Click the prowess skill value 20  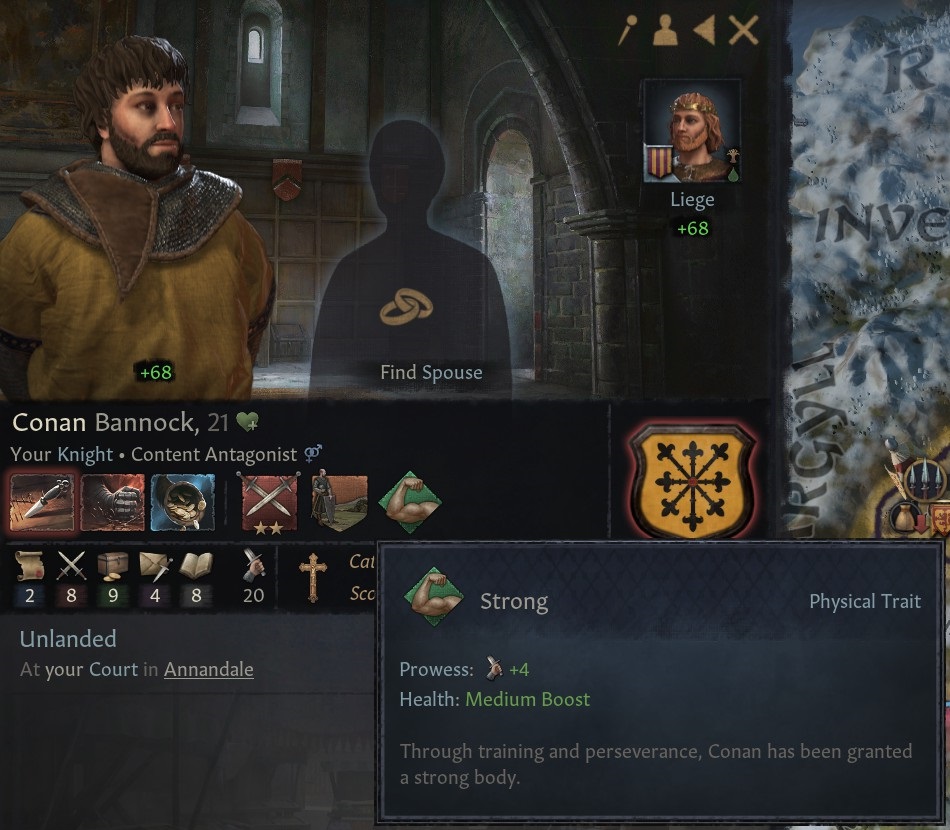pos(253,596)
